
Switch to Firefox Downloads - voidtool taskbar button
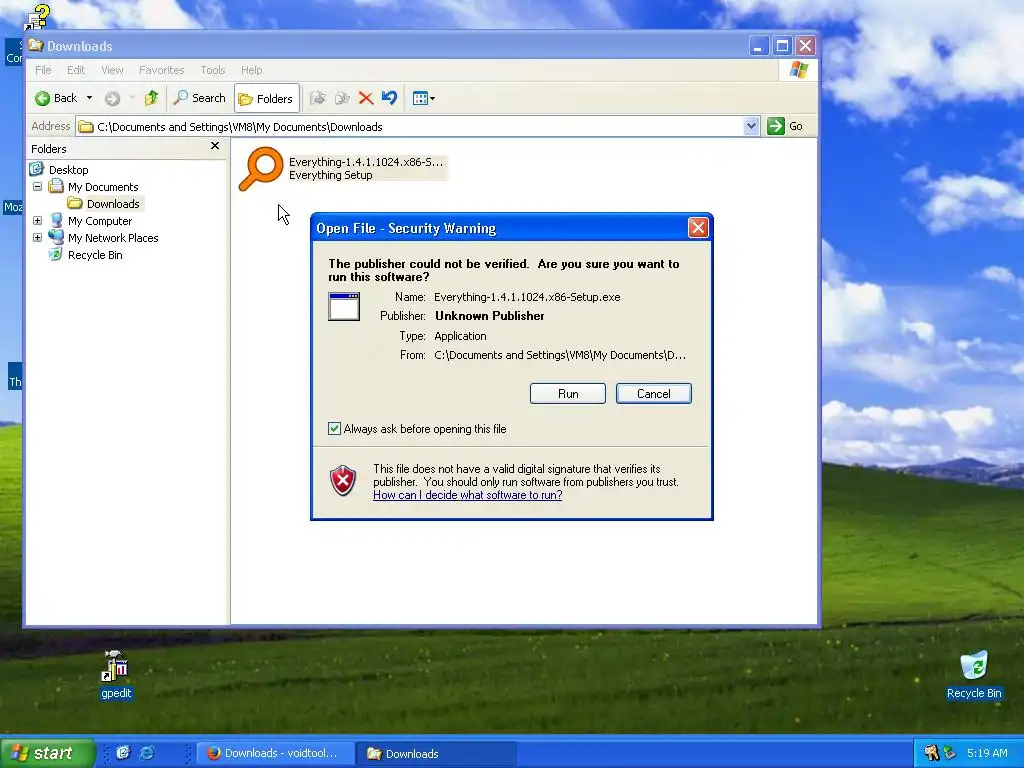pos(276,754)
